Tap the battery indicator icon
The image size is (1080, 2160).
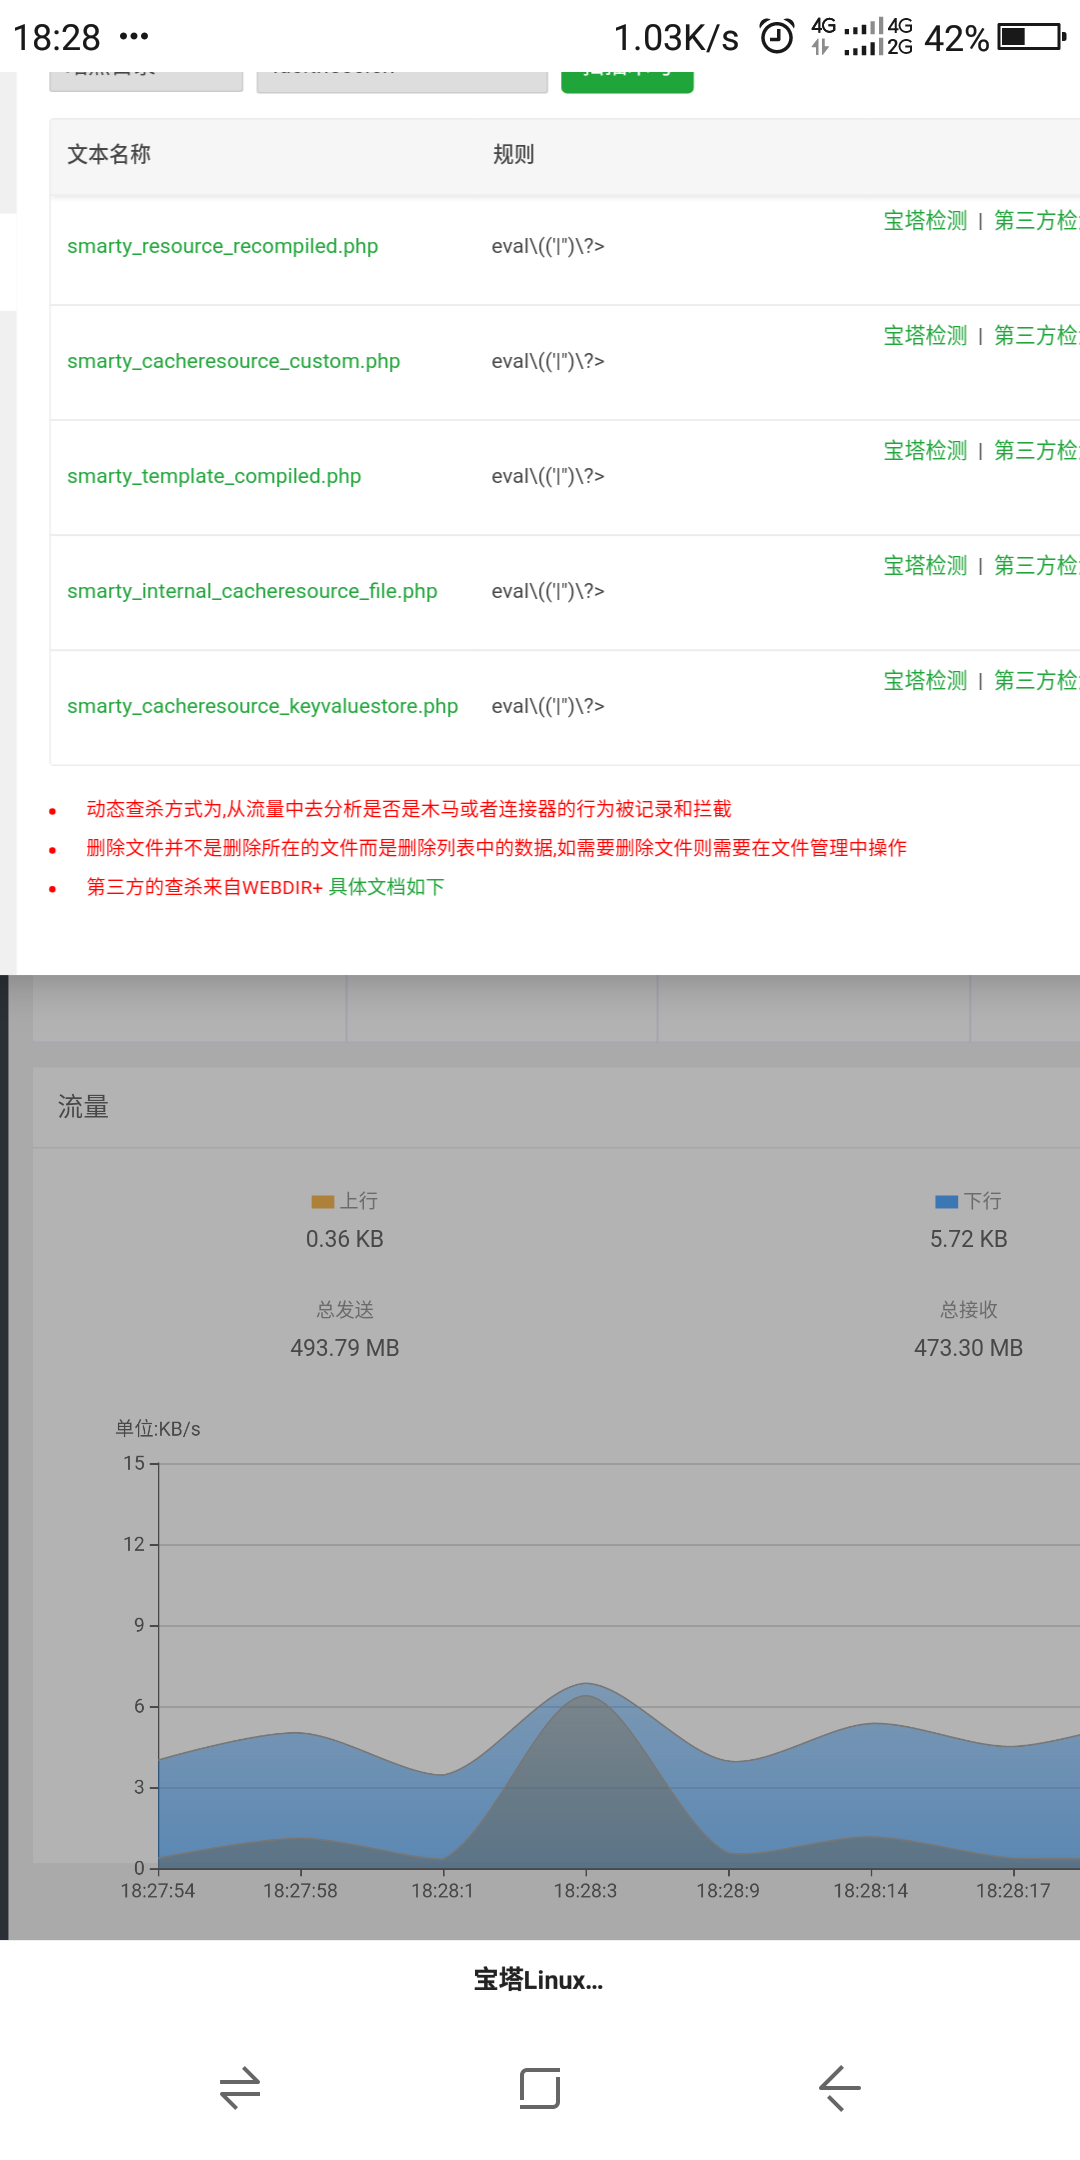pos(1032,37)
